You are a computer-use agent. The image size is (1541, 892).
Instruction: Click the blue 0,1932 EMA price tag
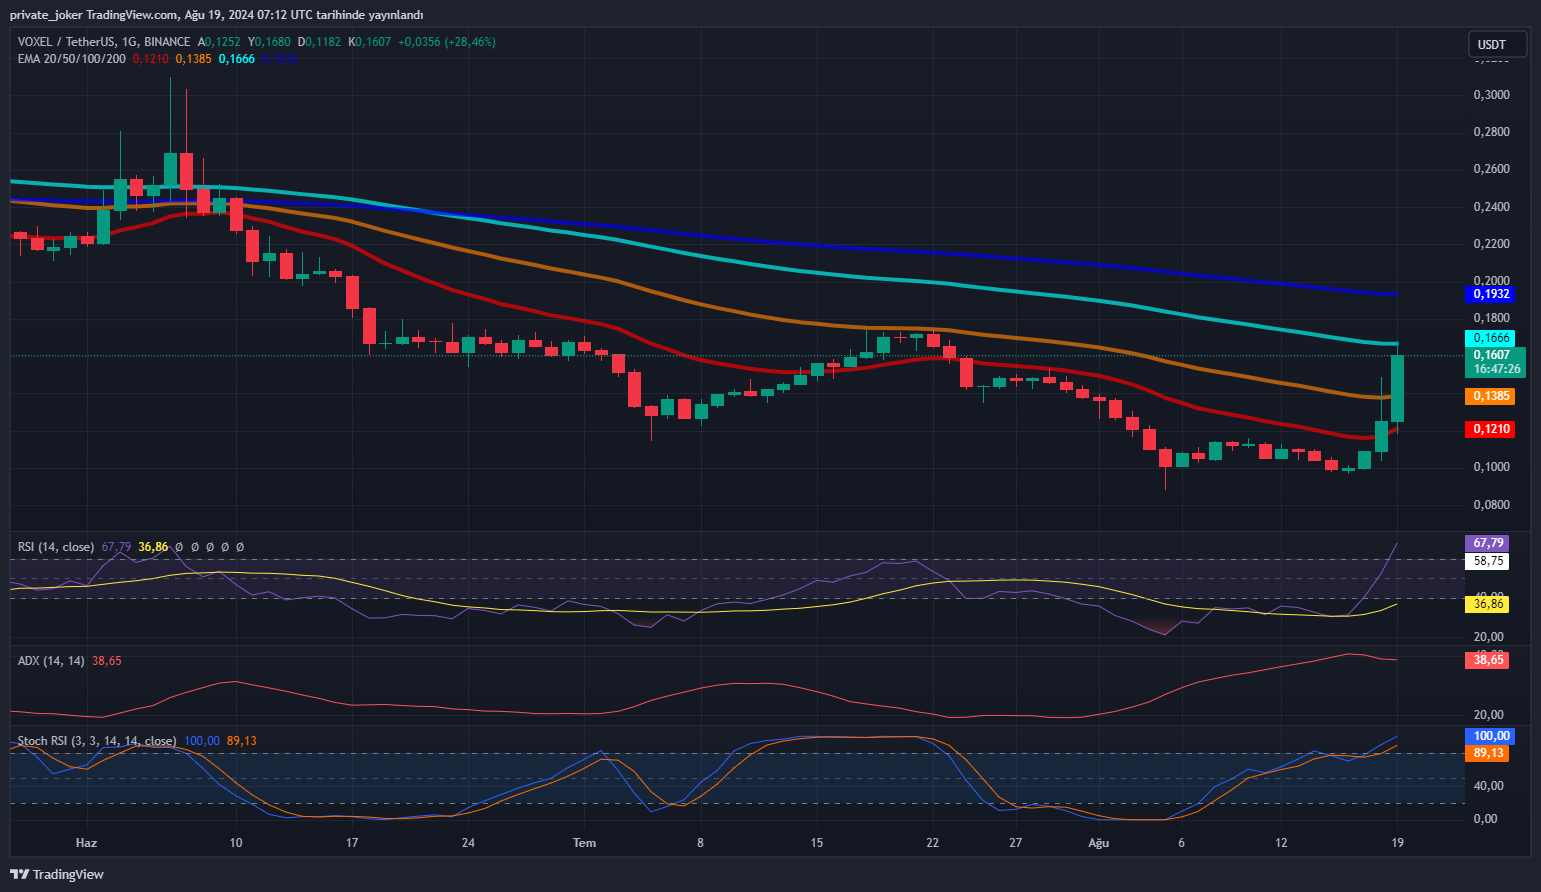pos(1489,294)
